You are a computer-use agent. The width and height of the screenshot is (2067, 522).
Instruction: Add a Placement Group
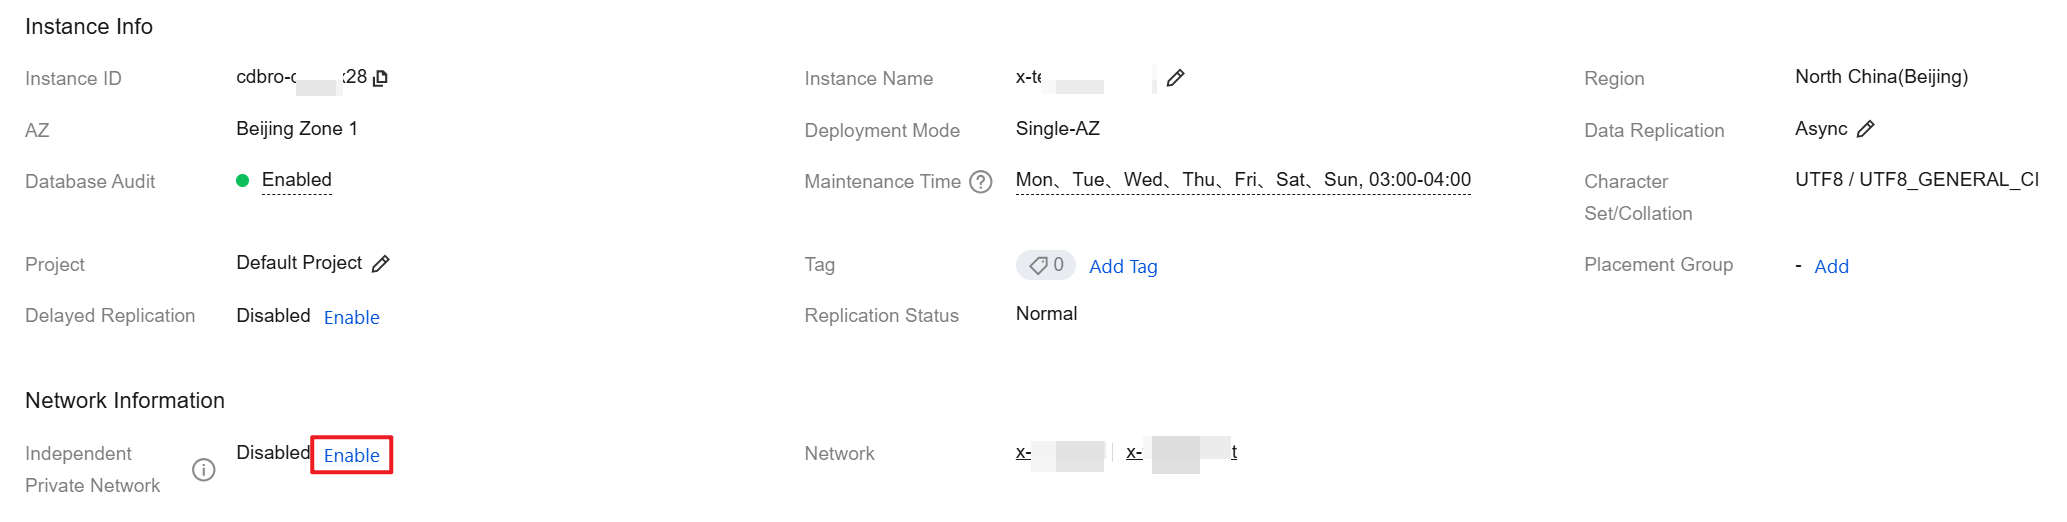pos(1831,266)
